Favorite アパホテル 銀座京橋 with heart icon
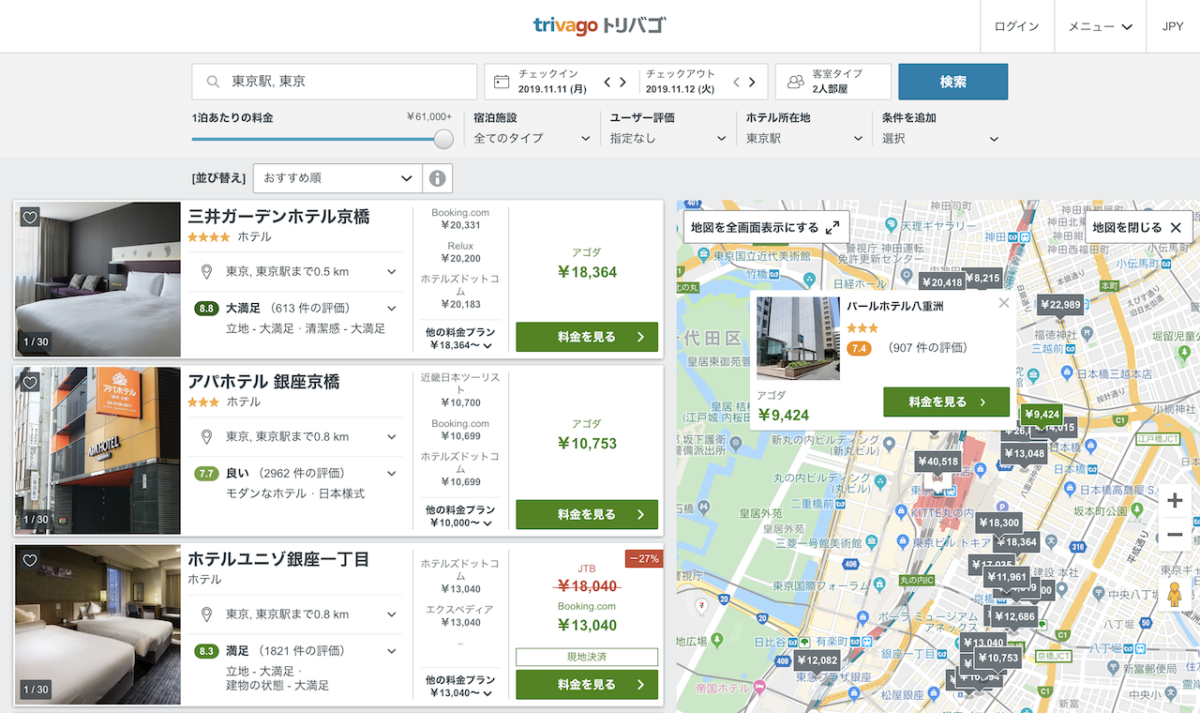The height and width of the screenshot is (713, 1200). (x=30, y=382)
